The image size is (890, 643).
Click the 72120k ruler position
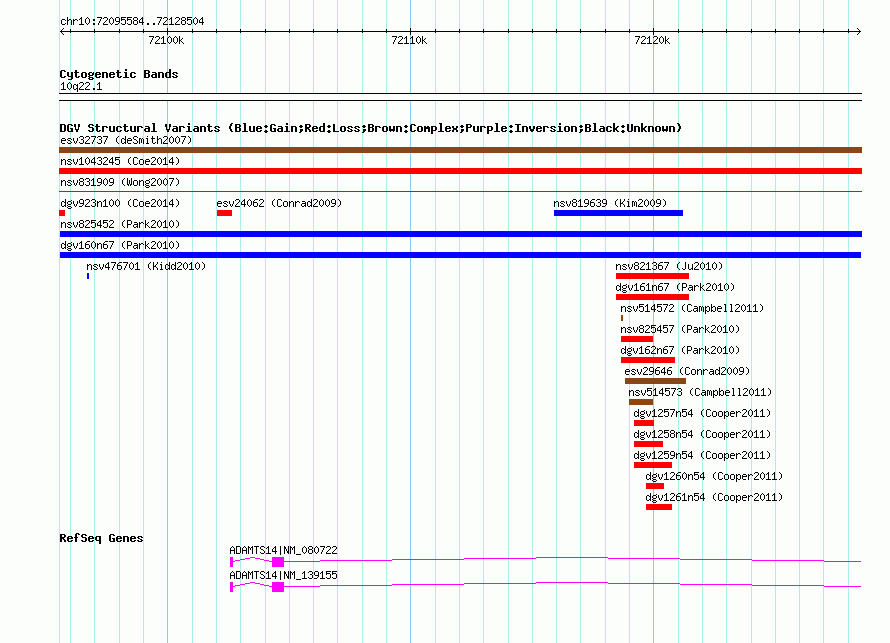652,40
